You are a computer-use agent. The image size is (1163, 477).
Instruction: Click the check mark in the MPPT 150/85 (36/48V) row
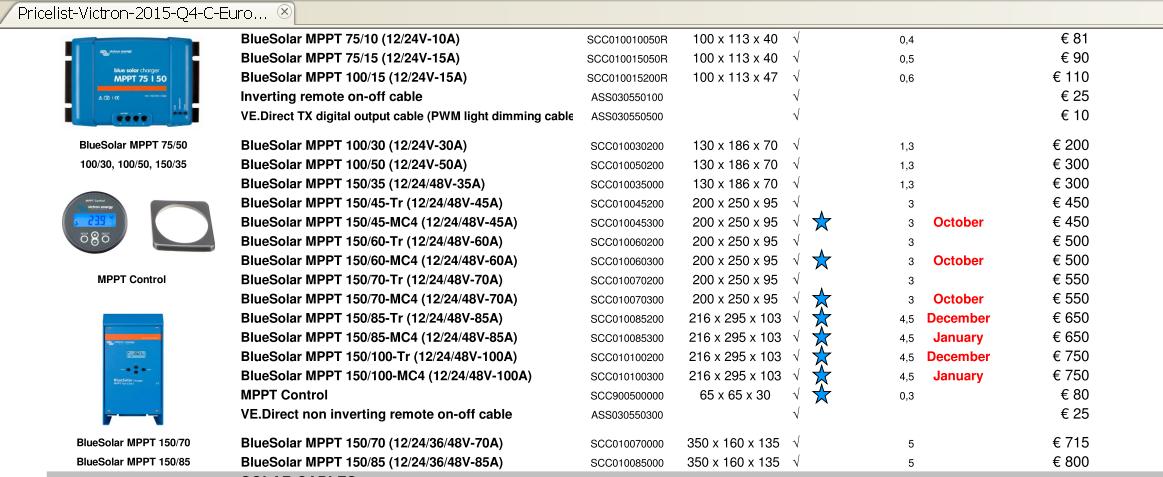(796, 462)
